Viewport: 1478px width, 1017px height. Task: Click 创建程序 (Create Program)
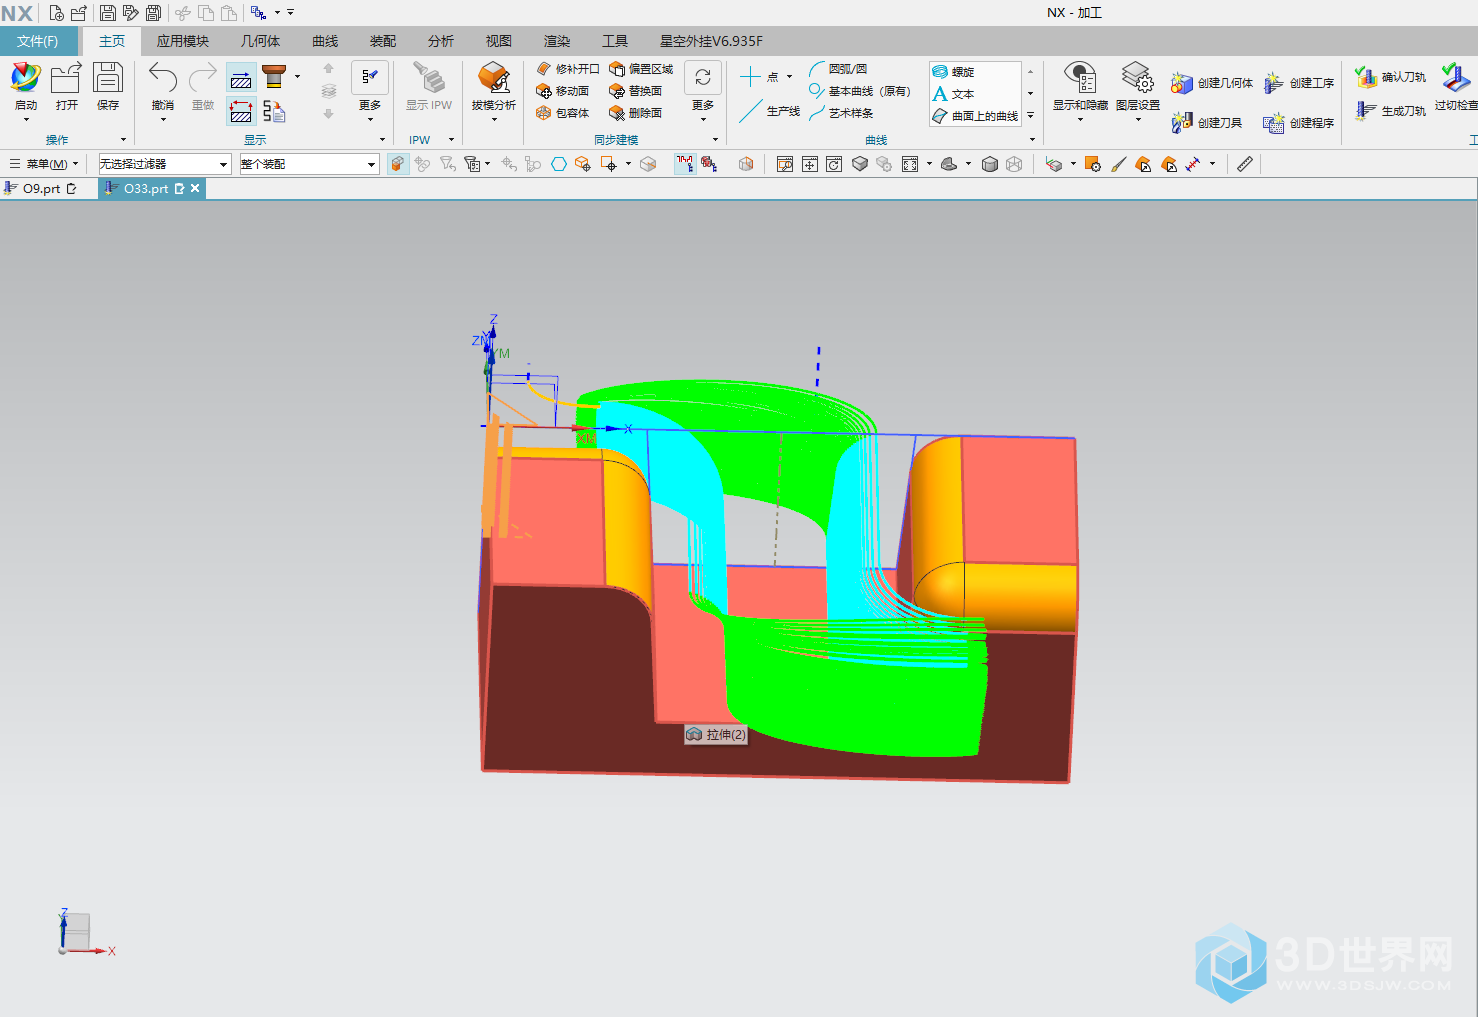click(1298, 122)
